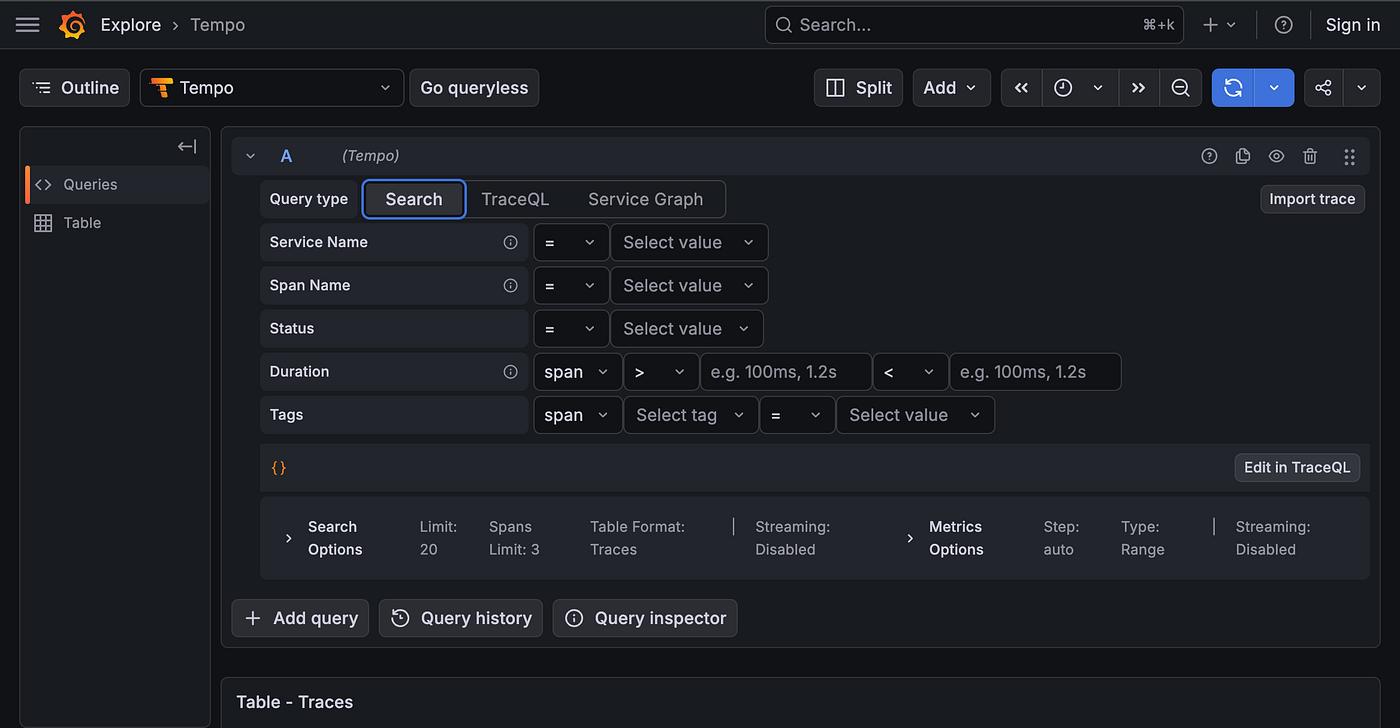Expand Search Options section
Viewport: 1400px width, 728px height.
click(x=288, y=538)
